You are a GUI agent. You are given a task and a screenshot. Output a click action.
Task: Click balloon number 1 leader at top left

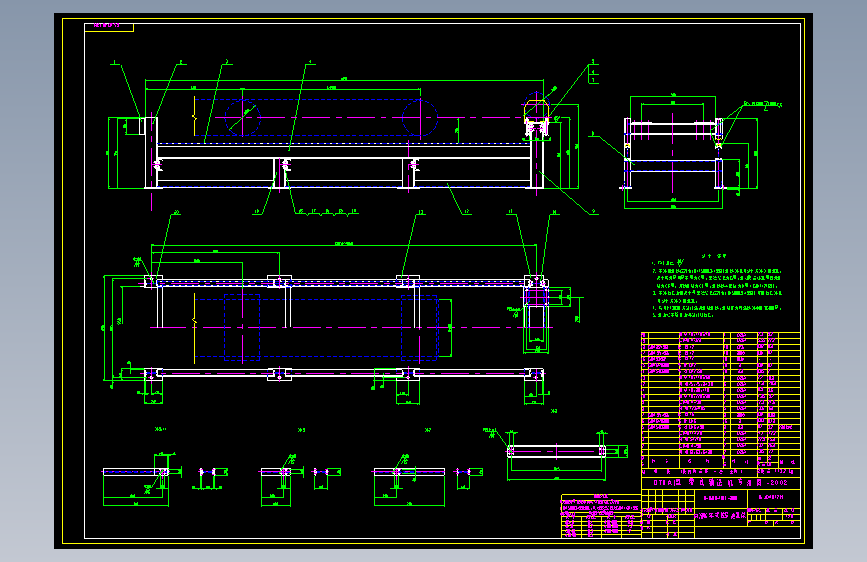(x=126, y=89)
